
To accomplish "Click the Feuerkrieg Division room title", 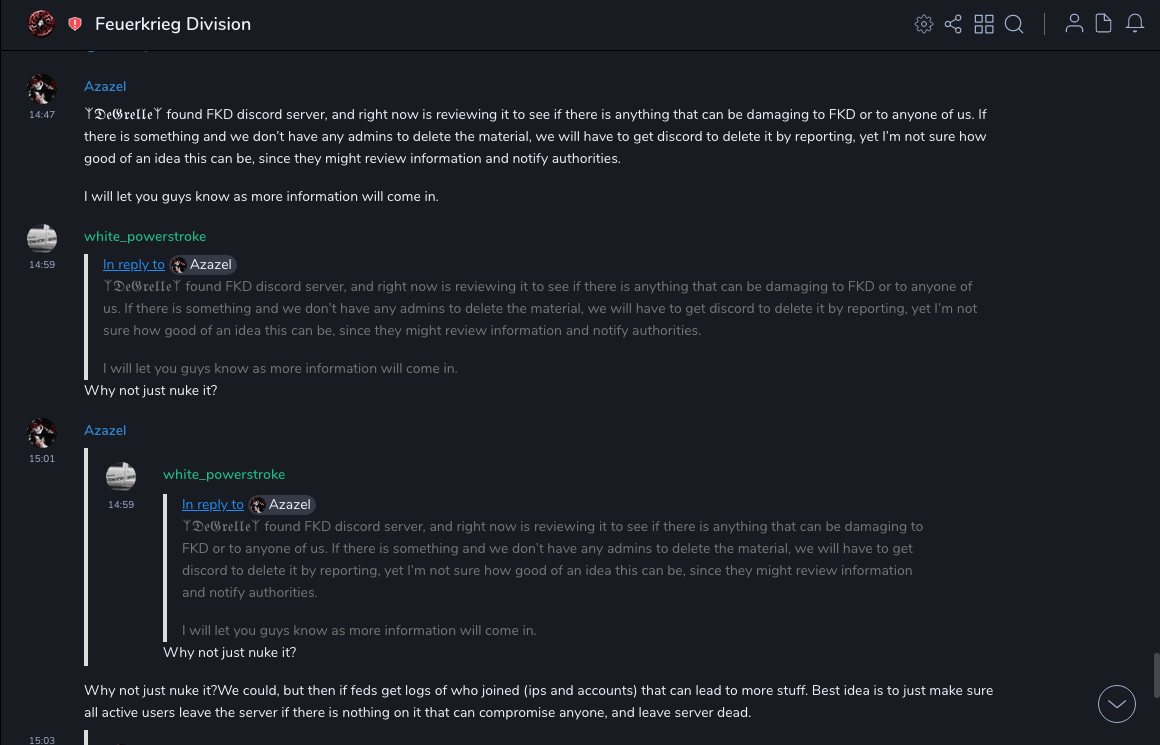I will pyautogui.click(x=173, y=24).
